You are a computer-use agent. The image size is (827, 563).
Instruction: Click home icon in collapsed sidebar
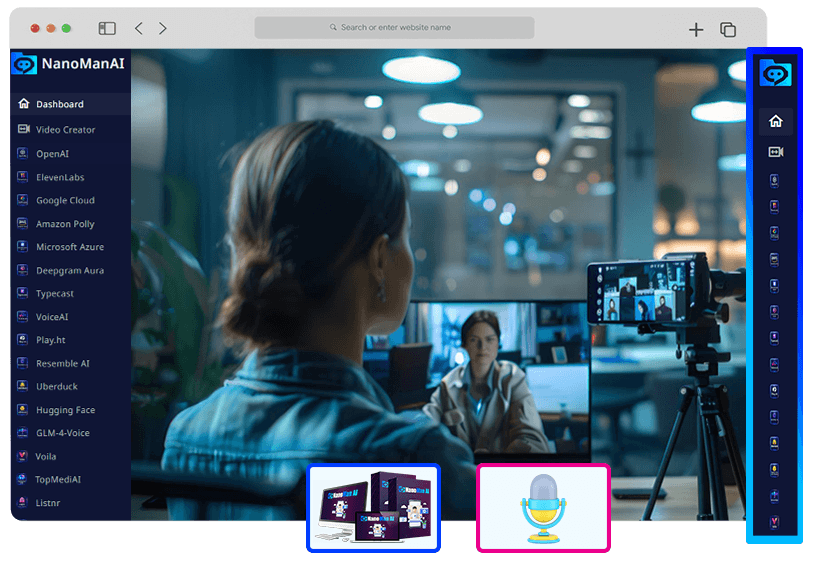pyautogui.click(x=775, y=121)
